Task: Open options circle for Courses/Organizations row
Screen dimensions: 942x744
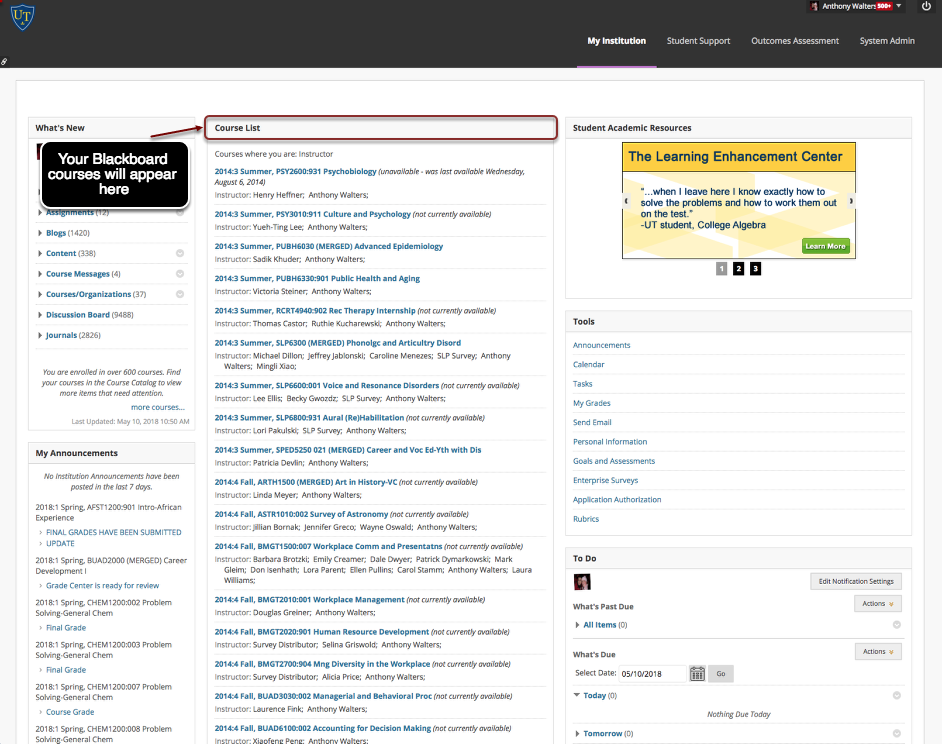Action: click(180, 294)
